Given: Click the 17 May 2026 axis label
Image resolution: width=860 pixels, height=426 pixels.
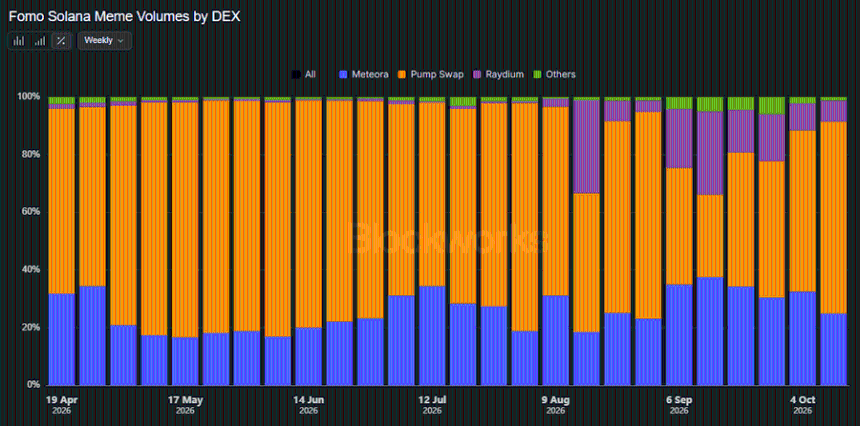Looking at the screenshot, I should [x=185, y=405].
